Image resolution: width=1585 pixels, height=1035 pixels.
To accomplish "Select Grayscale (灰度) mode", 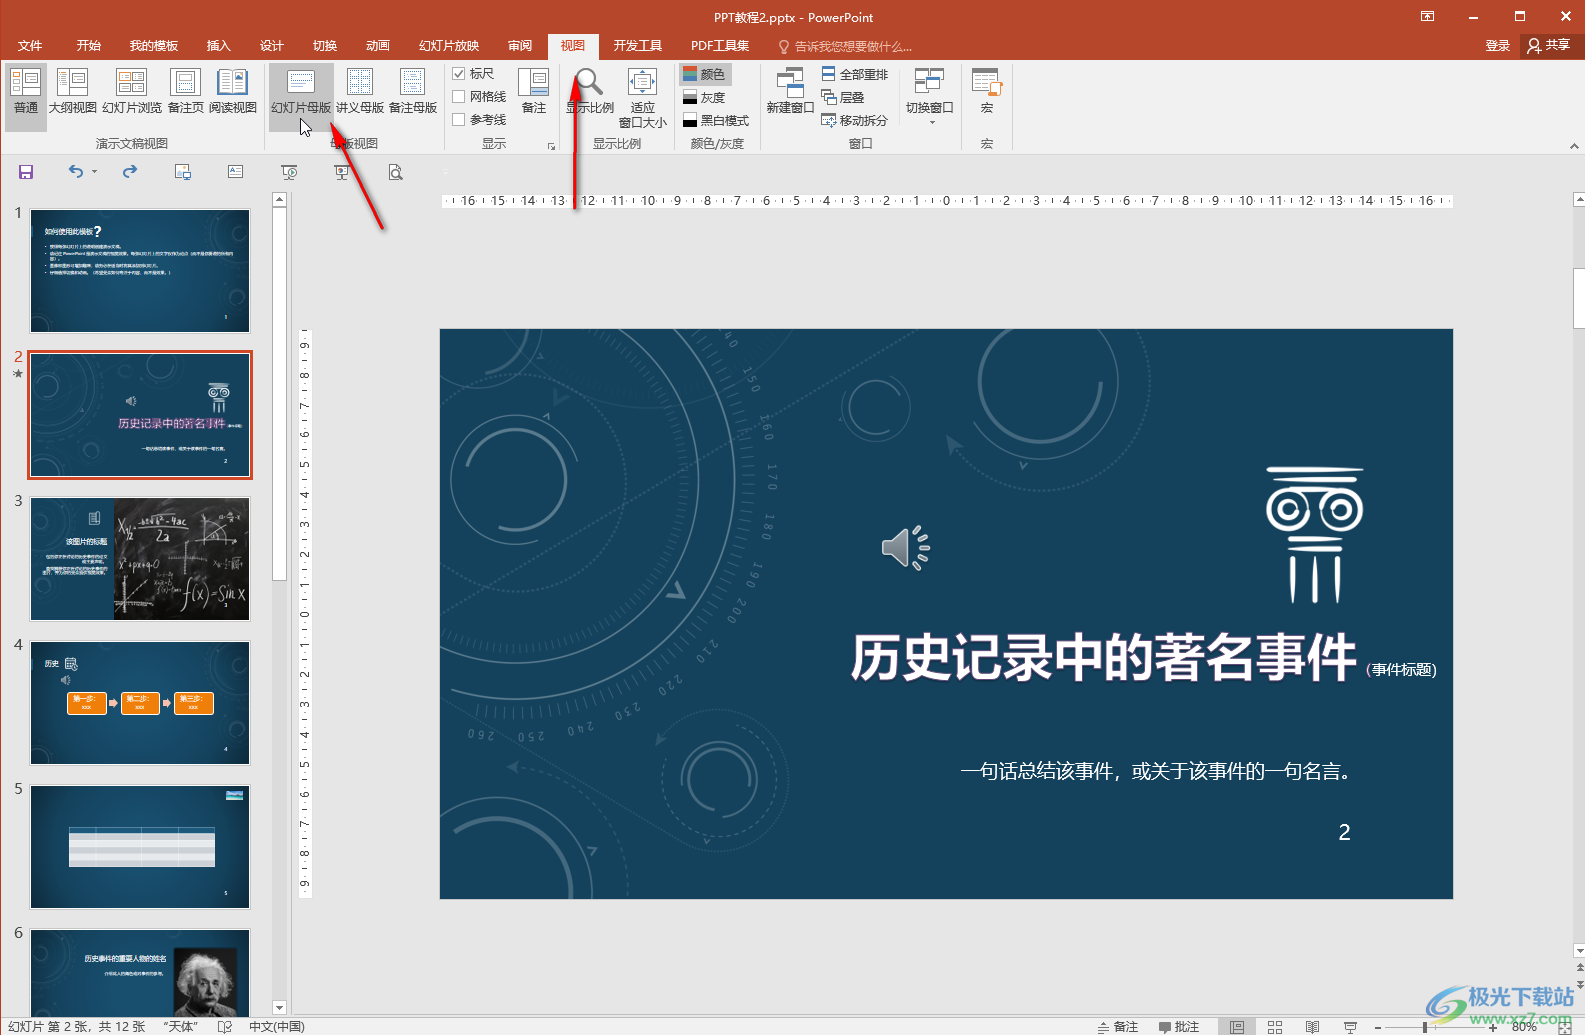I will pyautogui.click(x=705, y=97).
